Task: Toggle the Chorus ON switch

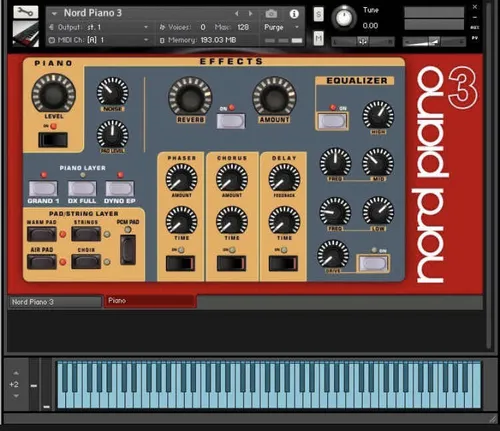Action: coord(231,263)
